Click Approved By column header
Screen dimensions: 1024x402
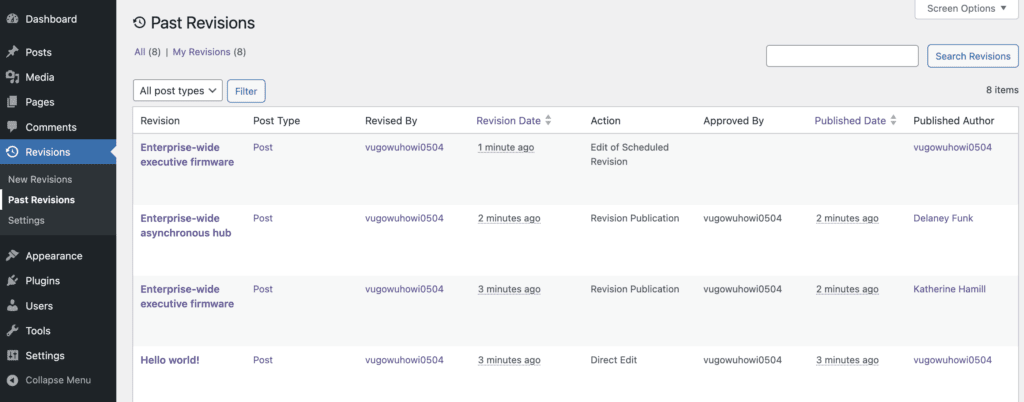[x=733, y=121]
